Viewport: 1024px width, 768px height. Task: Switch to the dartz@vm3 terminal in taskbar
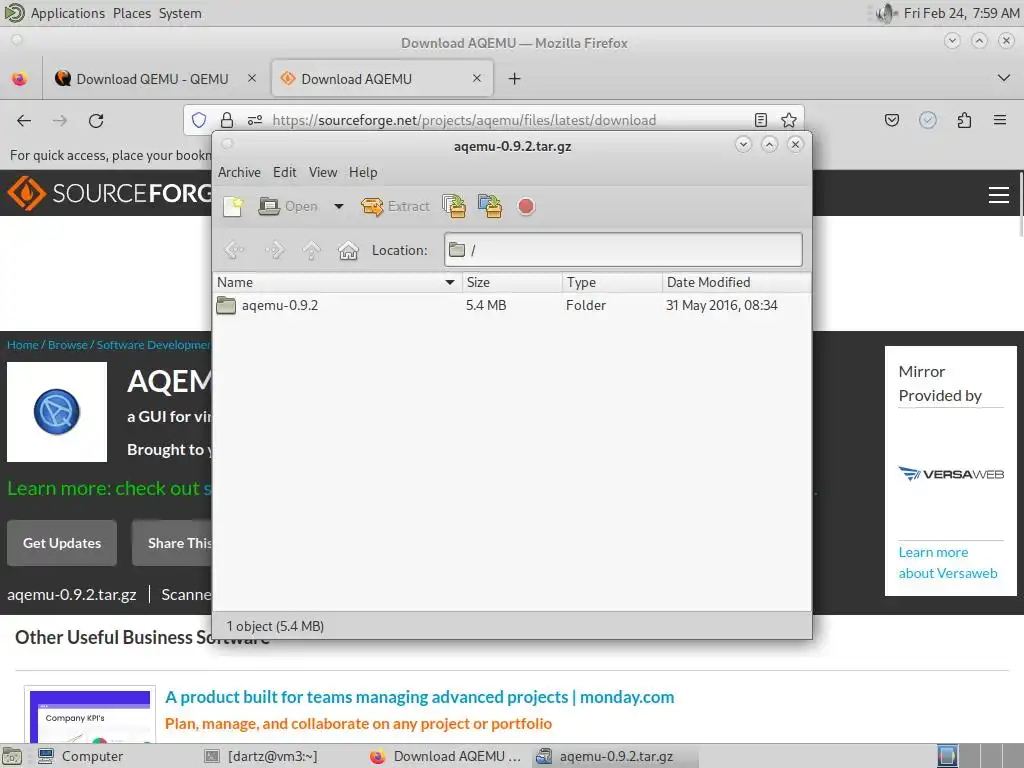click(x=262, y=756)
